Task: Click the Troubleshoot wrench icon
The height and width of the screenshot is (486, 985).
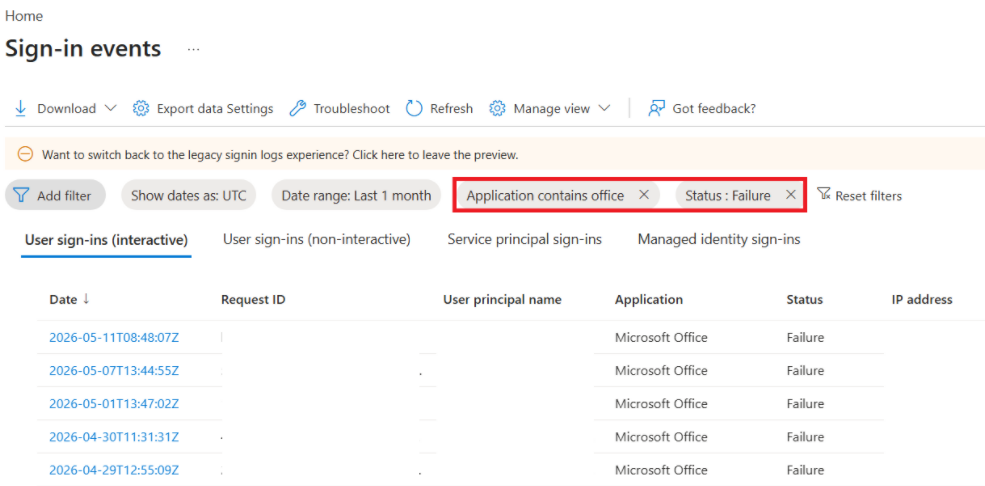Action: [297, 109]
